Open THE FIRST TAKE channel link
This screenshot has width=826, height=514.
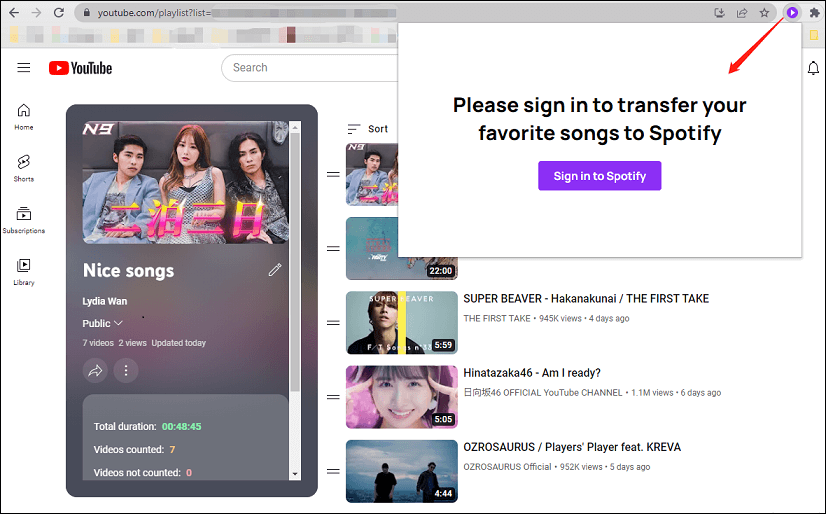(497, 318)
